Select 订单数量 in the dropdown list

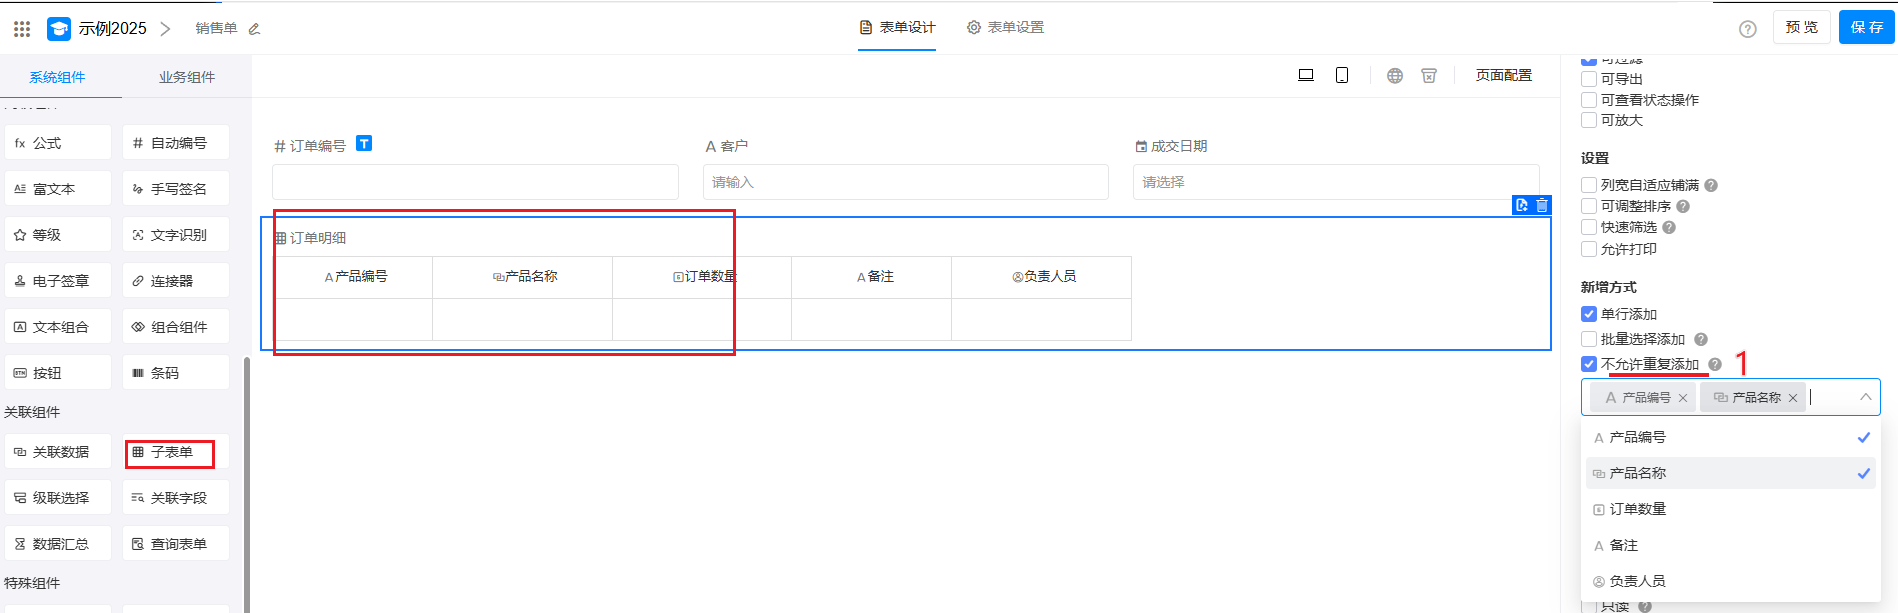pos(1637,509)
